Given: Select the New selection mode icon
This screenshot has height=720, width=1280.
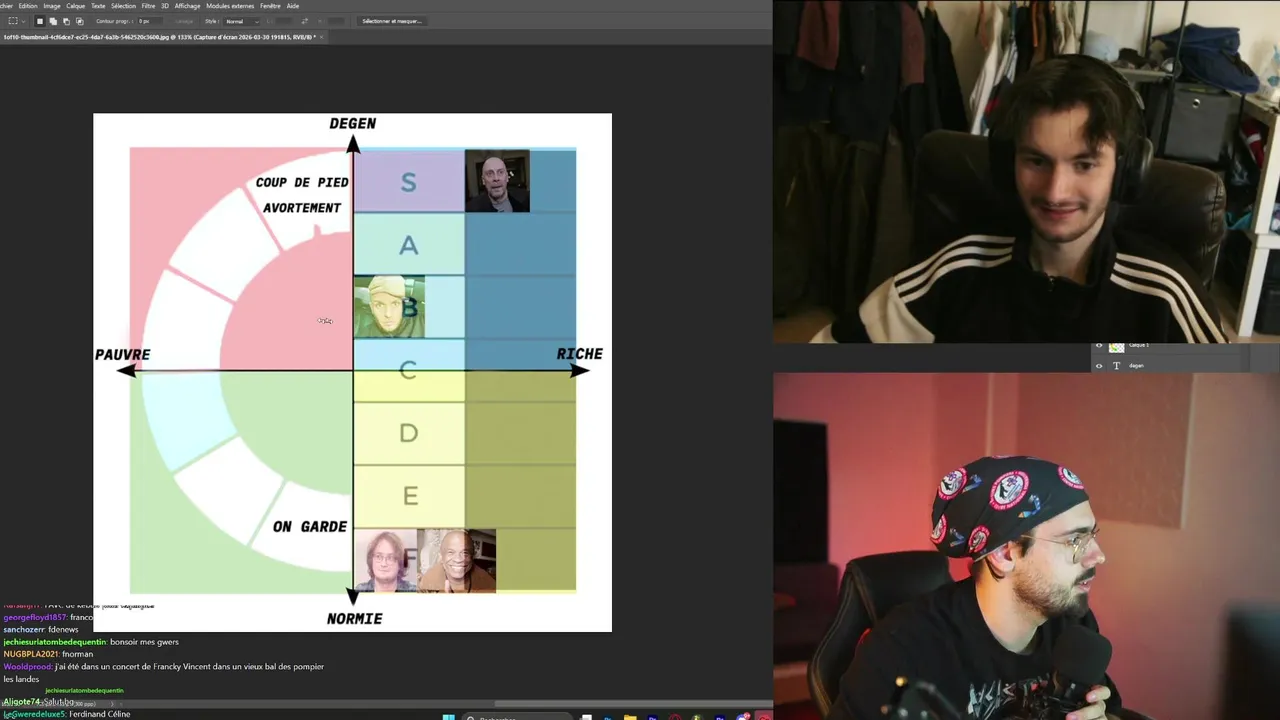Looking at the screenshot, I should click(40, 21).
